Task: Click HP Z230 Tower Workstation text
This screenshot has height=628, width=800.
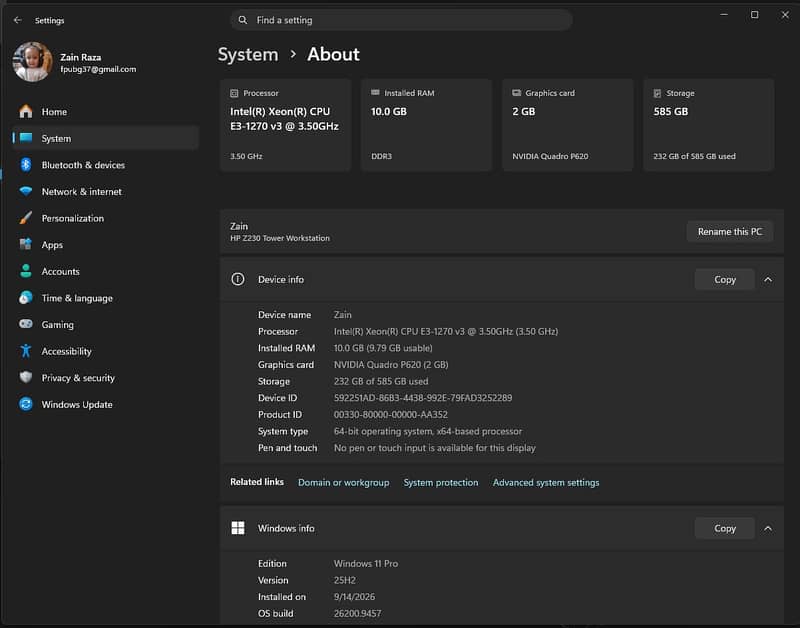Action: coord(280,238)
